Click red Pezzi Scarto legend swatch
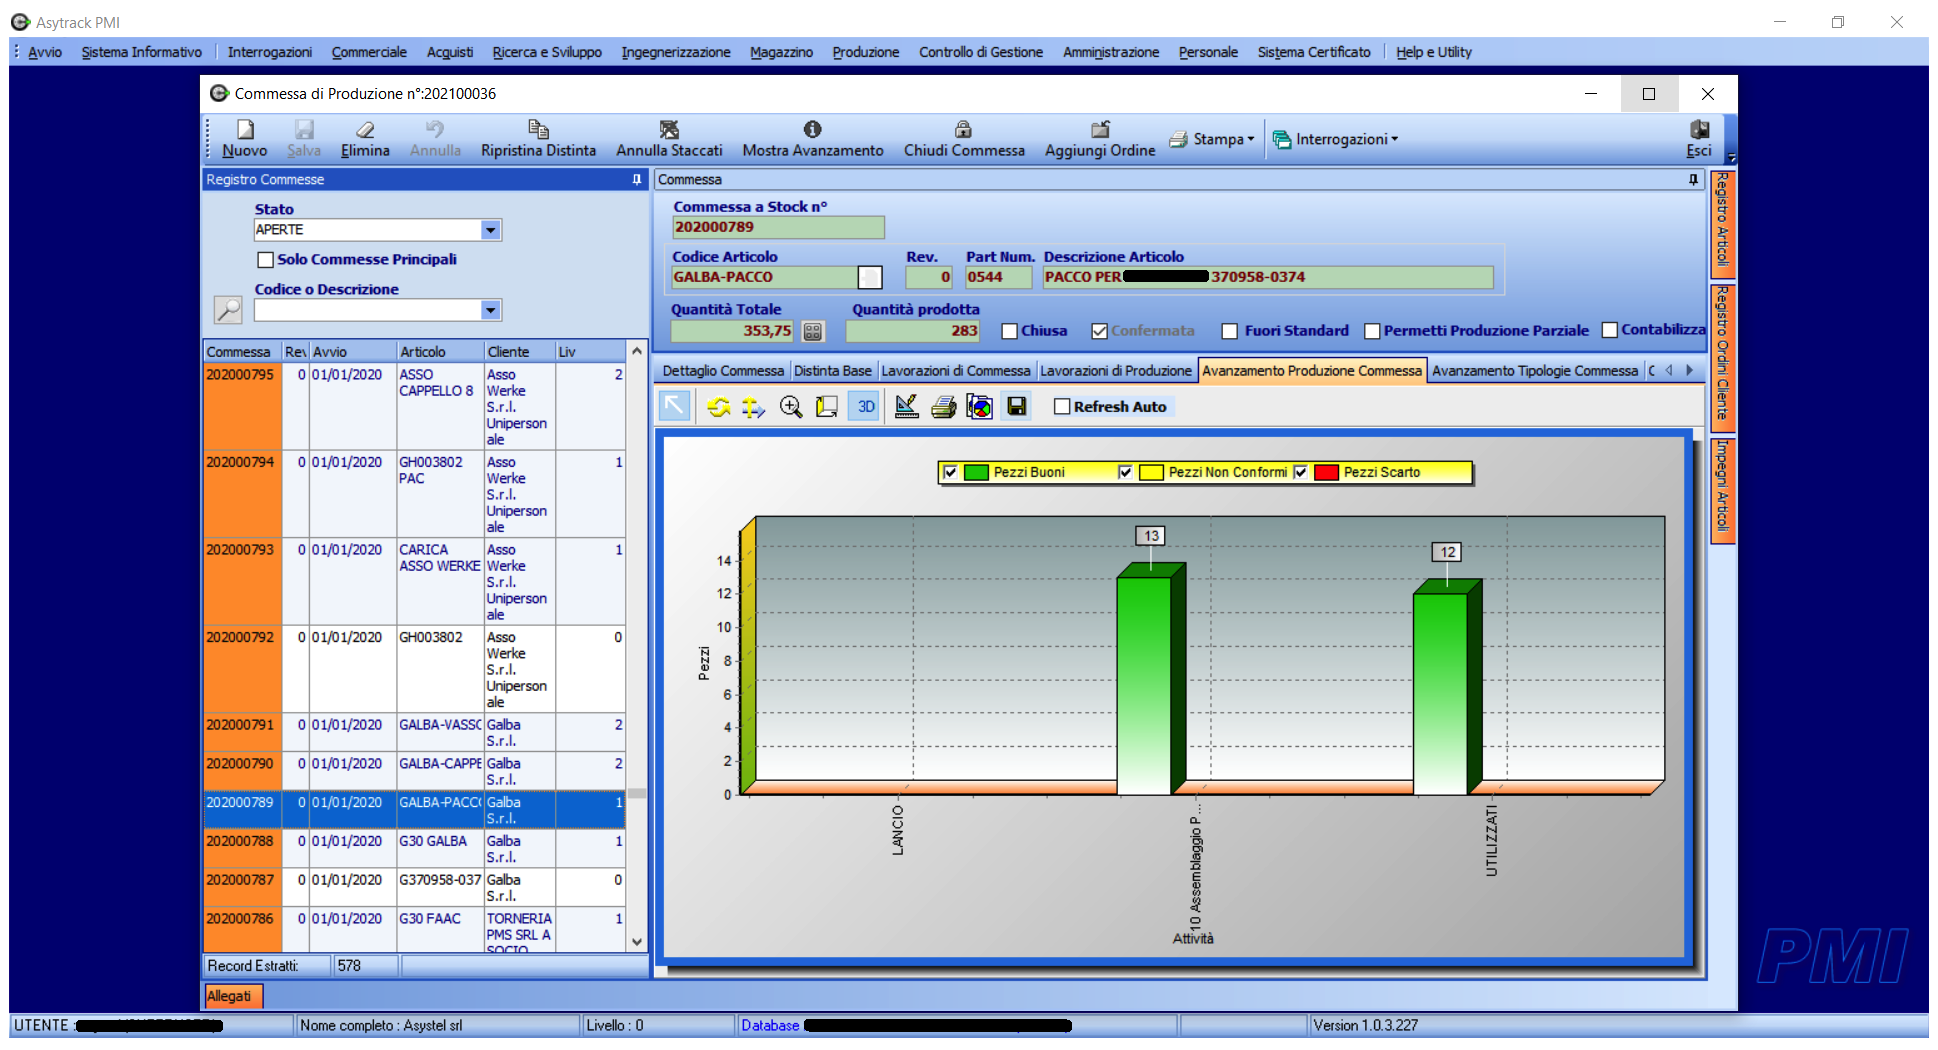 pos(1326,472)
